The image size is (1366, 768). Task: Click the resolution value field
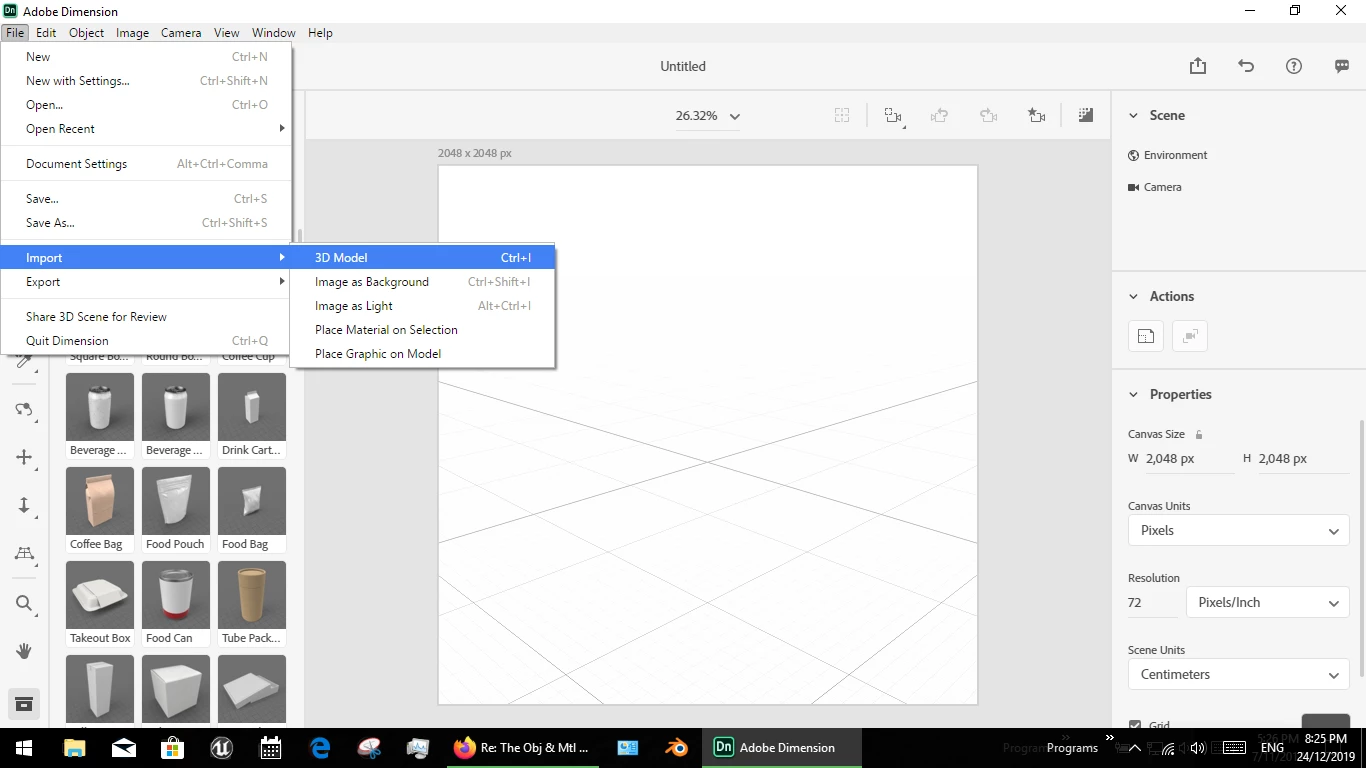point(1153,603)
